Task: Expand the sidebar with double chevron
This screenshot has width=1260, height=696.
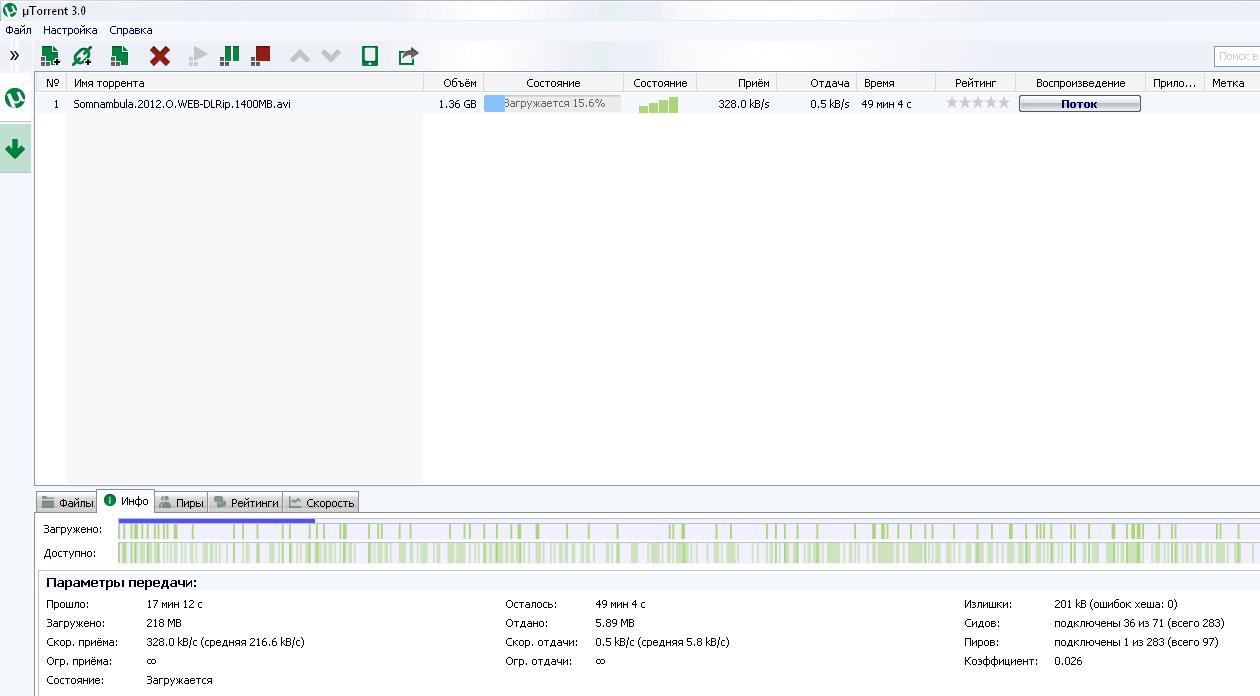Action: [14, 56]
